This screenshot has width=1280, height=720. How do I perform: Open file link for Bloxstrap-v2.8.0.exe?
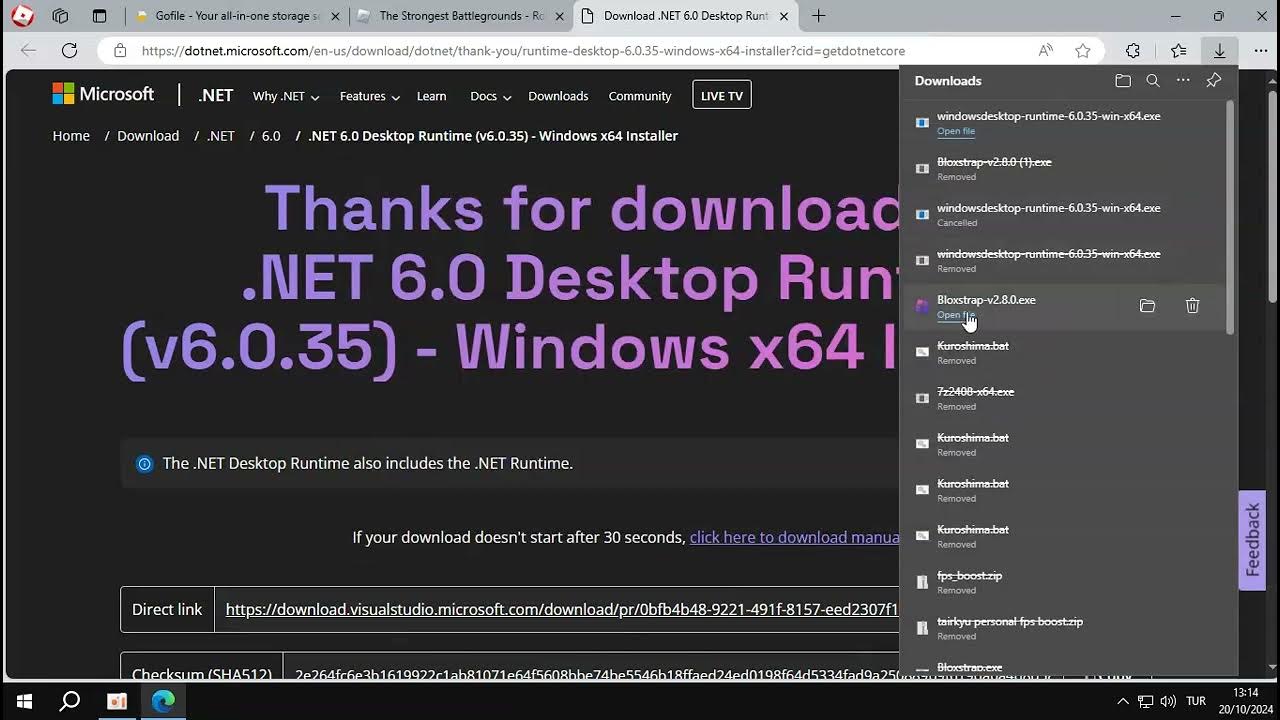pos(956,315)
